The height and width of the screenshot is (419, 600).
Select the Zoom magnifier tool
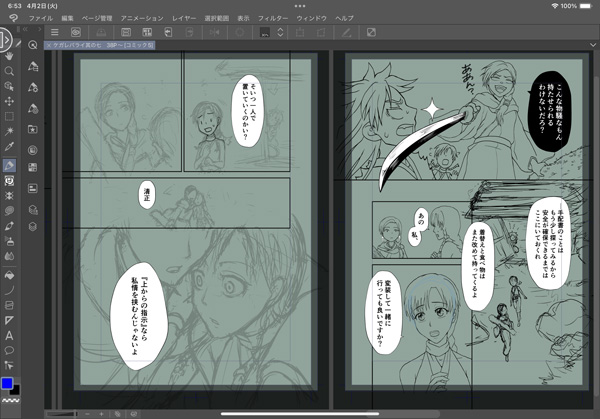click(9, 72)
